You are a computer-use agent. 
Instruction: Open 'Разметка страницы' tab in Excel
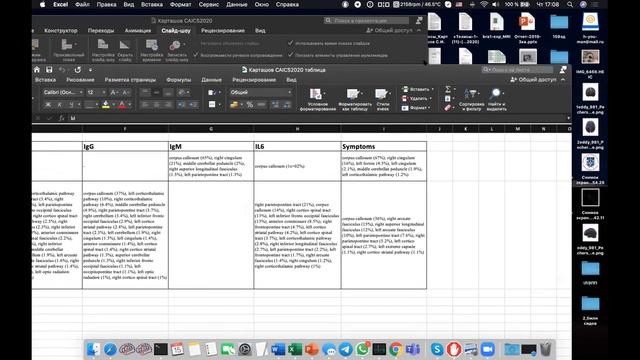click(130, 80)
